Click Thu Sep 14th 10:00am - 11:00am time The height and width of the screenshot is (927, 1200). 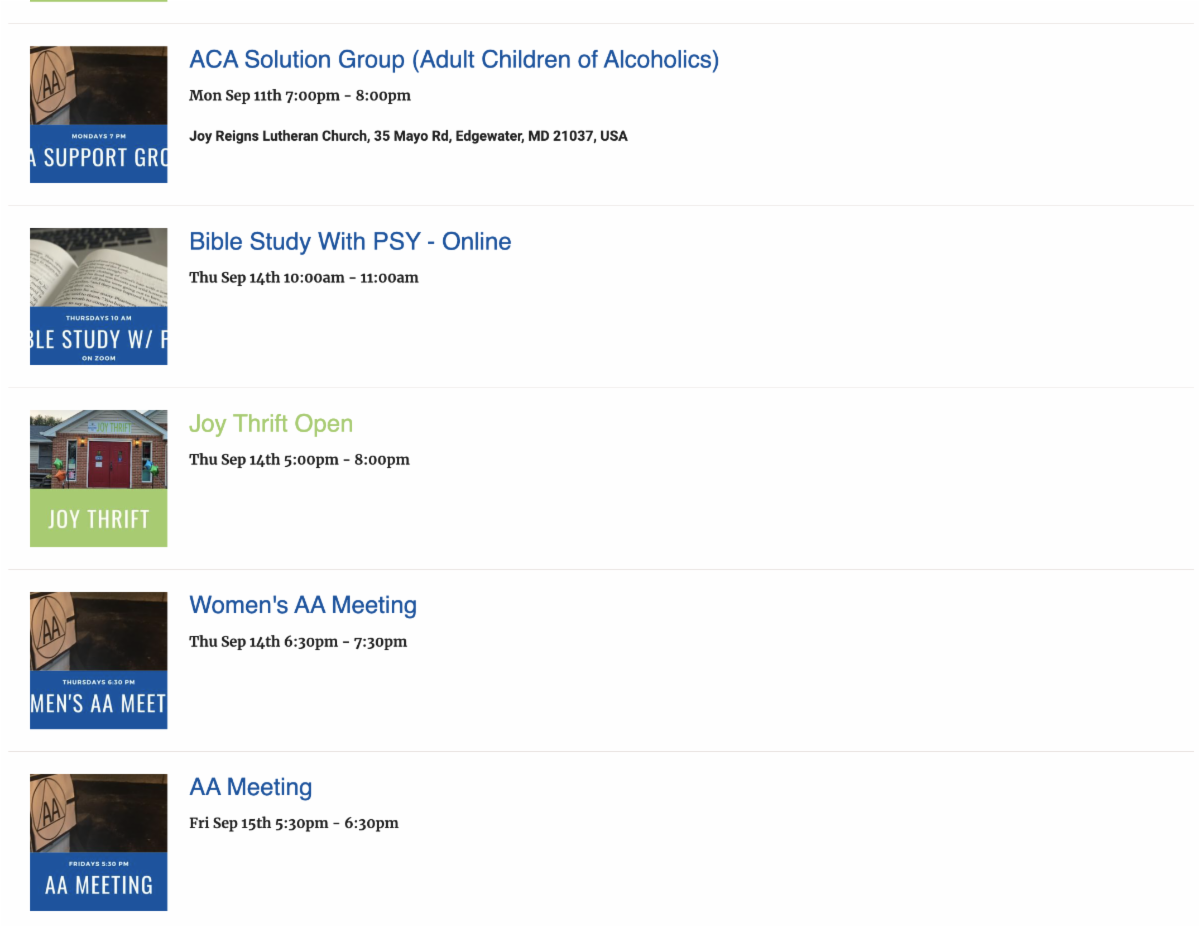pyautogui.click(x=304, y=278)
